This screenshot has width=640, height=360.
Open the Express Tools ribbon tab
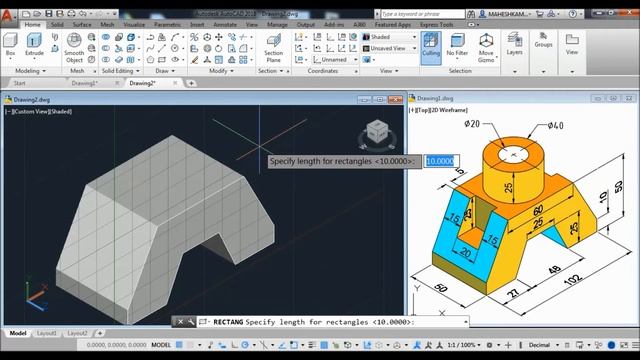click(436, 24)
